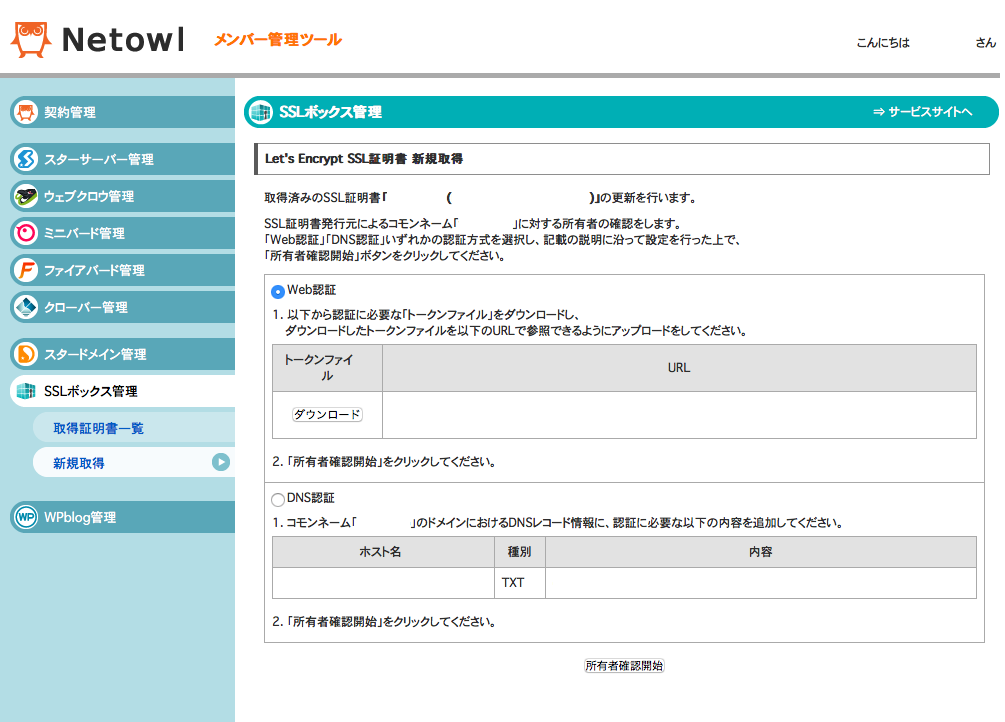The height and width of the screenshot is (722, 1005).
Task: Select the Web認証 radio button
Action: (x=278, y=292)
